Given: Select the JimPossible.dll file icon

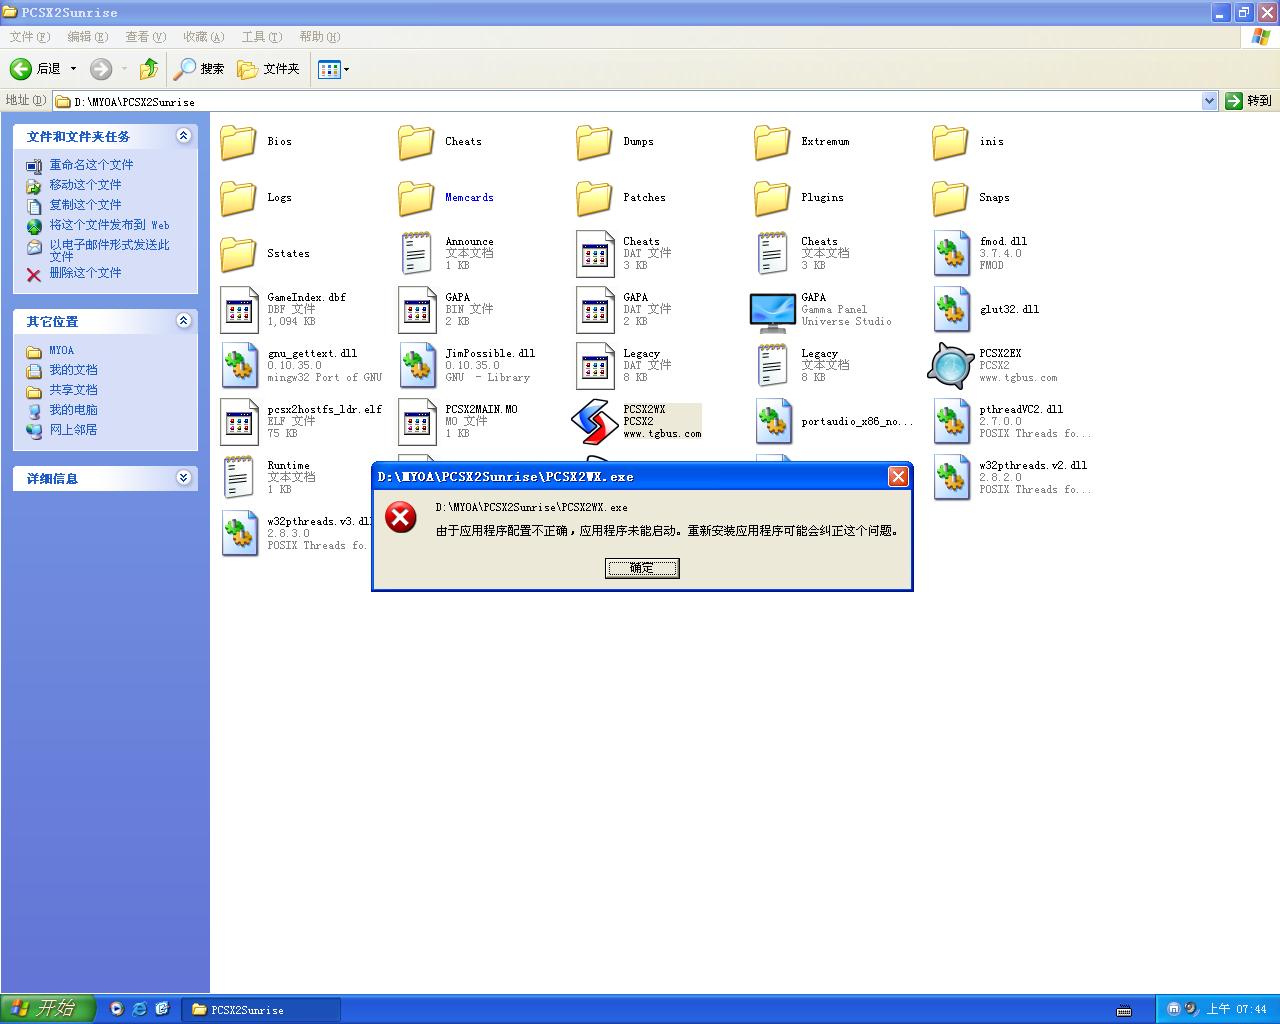Looking at the screenshot, I should click(417, 366).
